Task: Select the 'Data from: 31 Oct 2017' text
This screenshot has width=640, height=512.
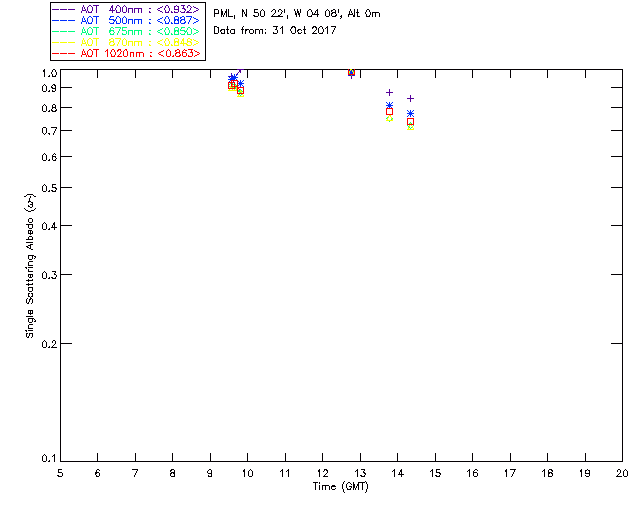Action: click(x=275, y=31)
